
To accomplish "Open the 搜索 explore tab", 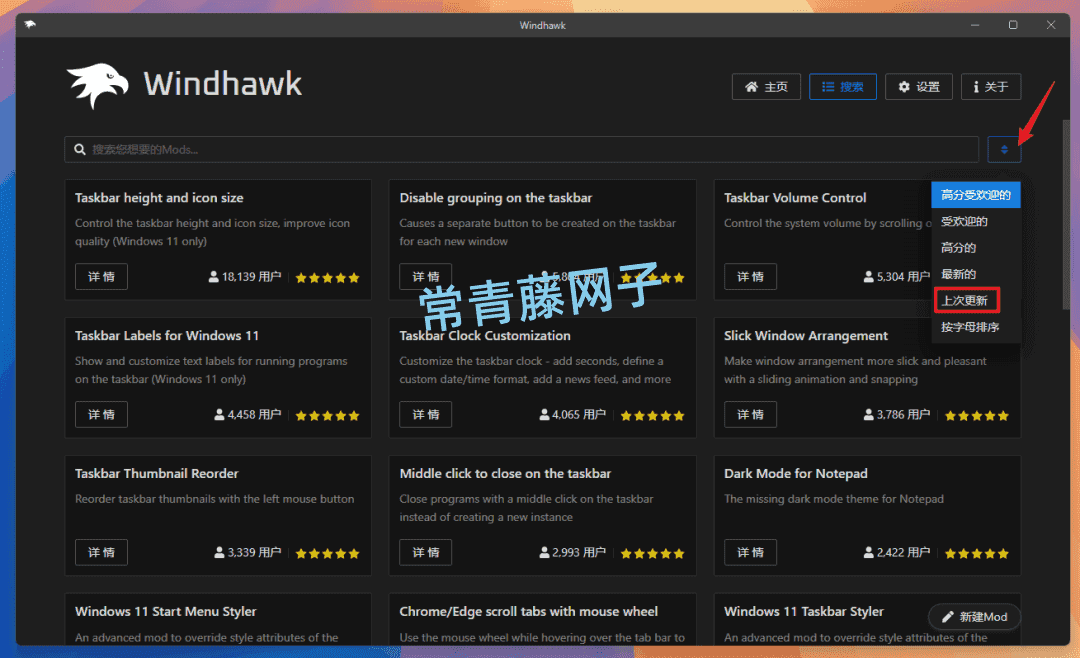I will (x=842, y=87).
